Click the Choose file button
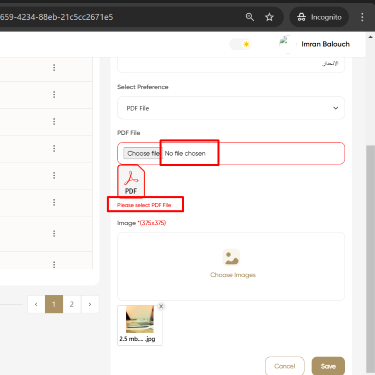 click(142, 153)
